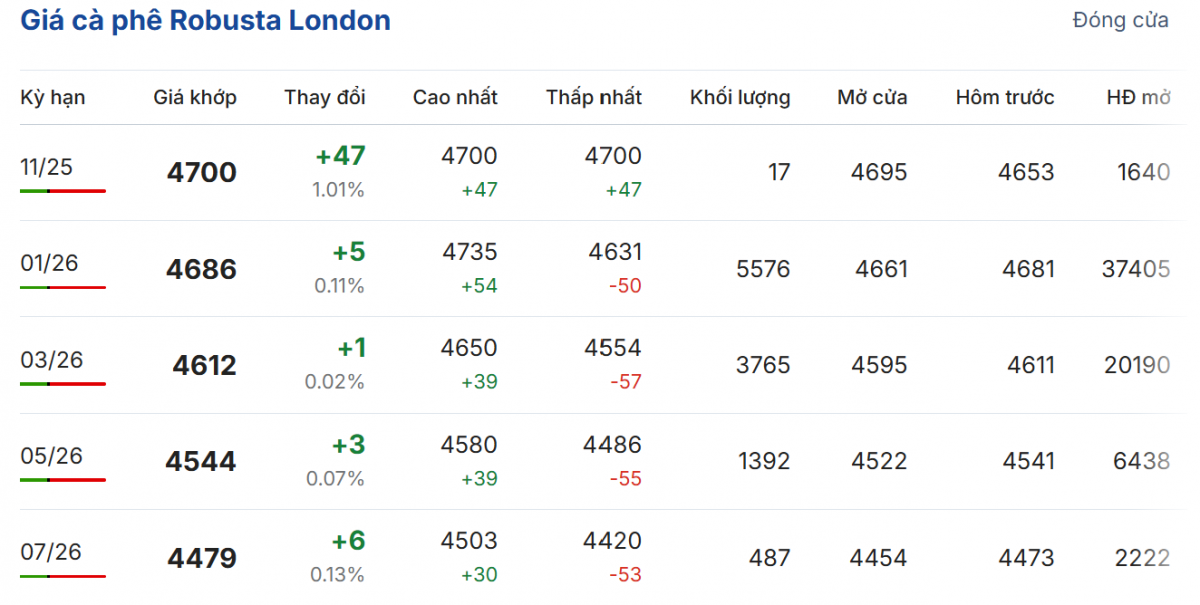This screenshot has height=605, width=1200.
Task: Click the 'Giá cà phê Robusta London' title
Action: click(205, 21)
